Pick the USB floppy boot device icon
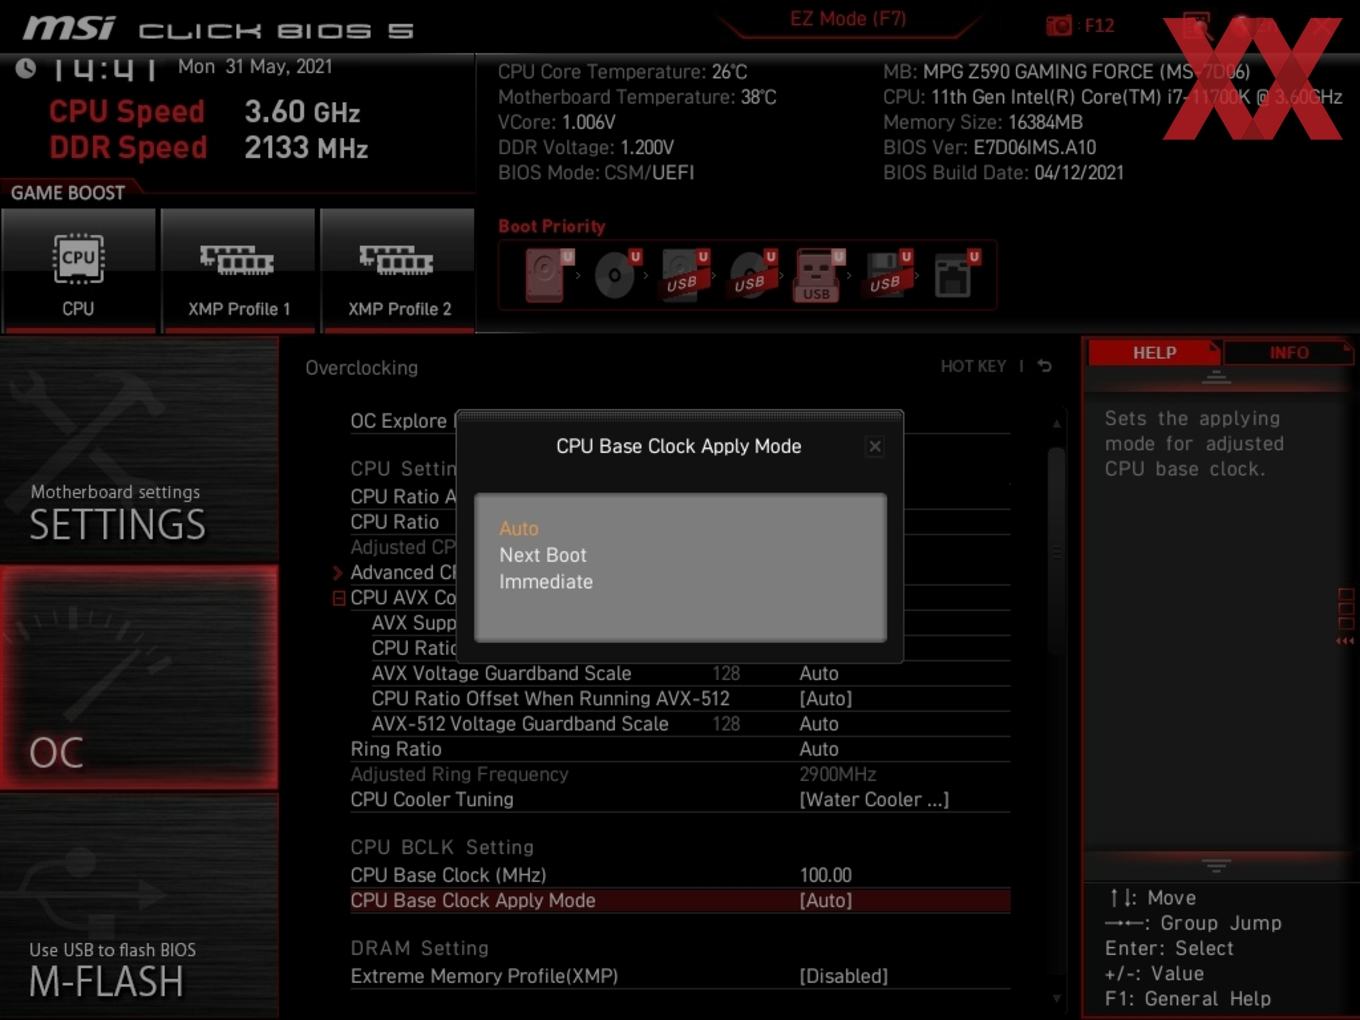The width and height of the screenshot is (1360, 1020). [887, 275]
